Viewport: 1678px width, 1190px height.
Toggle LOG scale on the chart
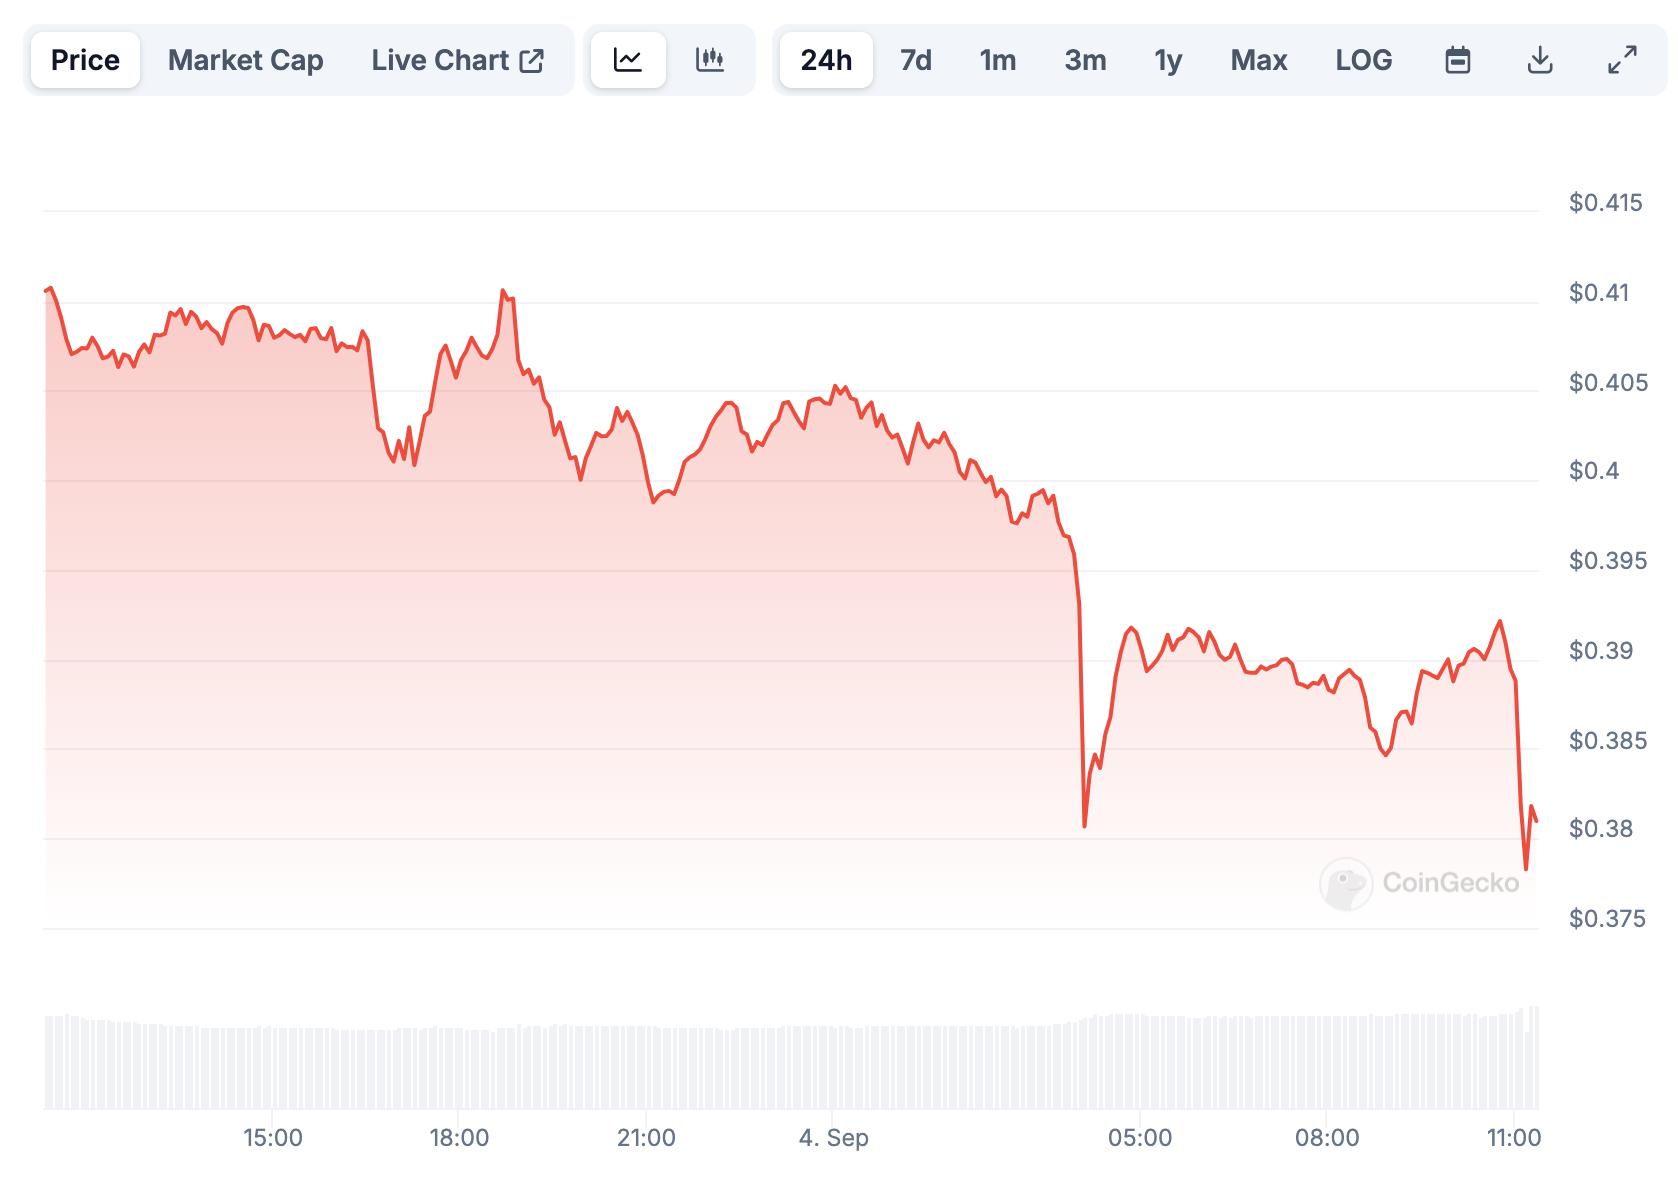(x=1363, y=60)
